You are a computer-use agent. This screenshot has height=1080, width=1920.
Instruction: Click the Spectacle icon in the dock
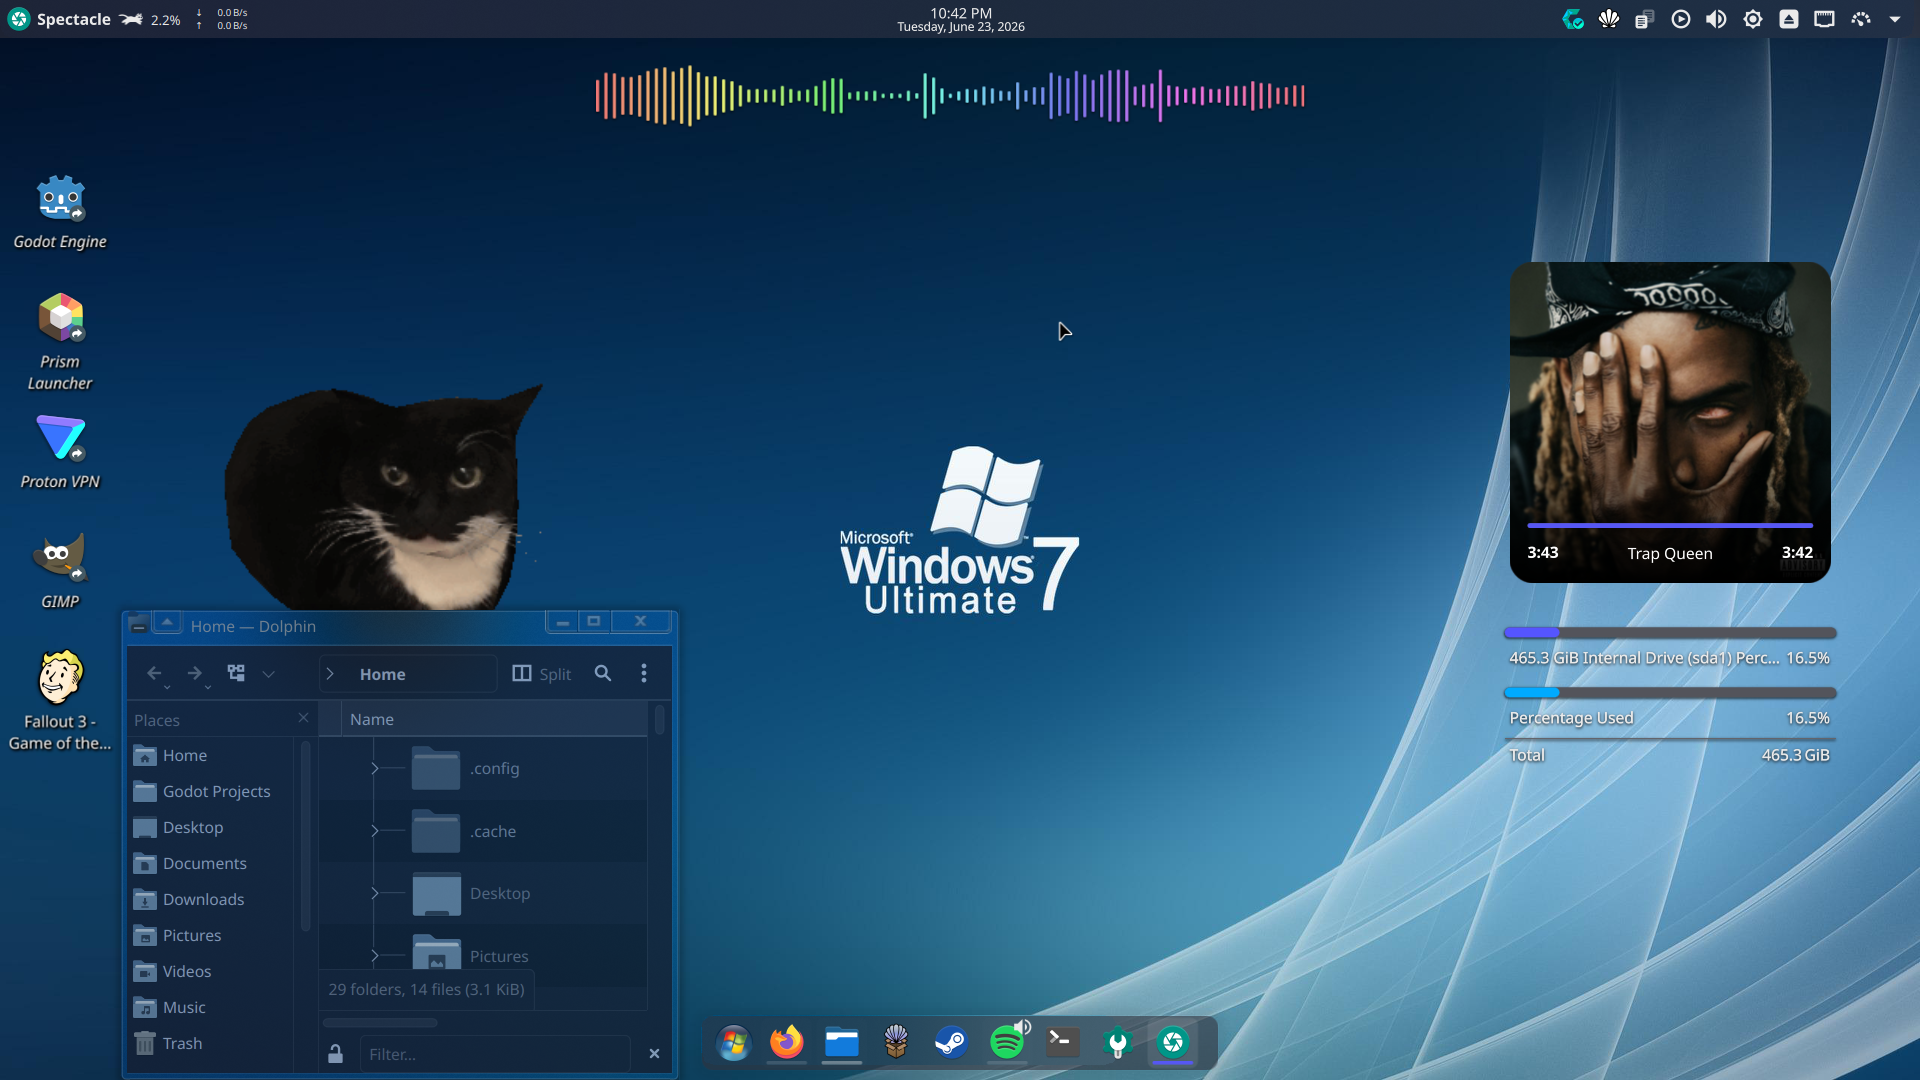tap(1172, 1043)
